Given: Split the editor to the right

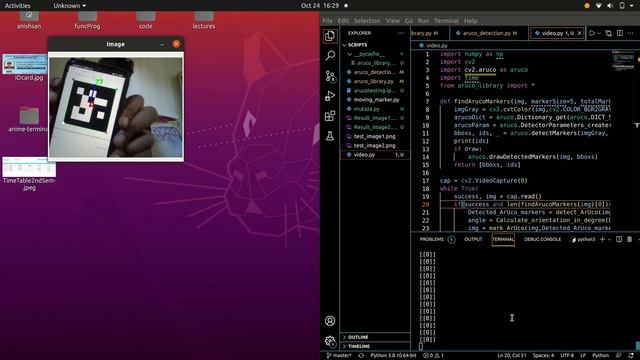Looking at the screenshot, I should coord(620,33).
